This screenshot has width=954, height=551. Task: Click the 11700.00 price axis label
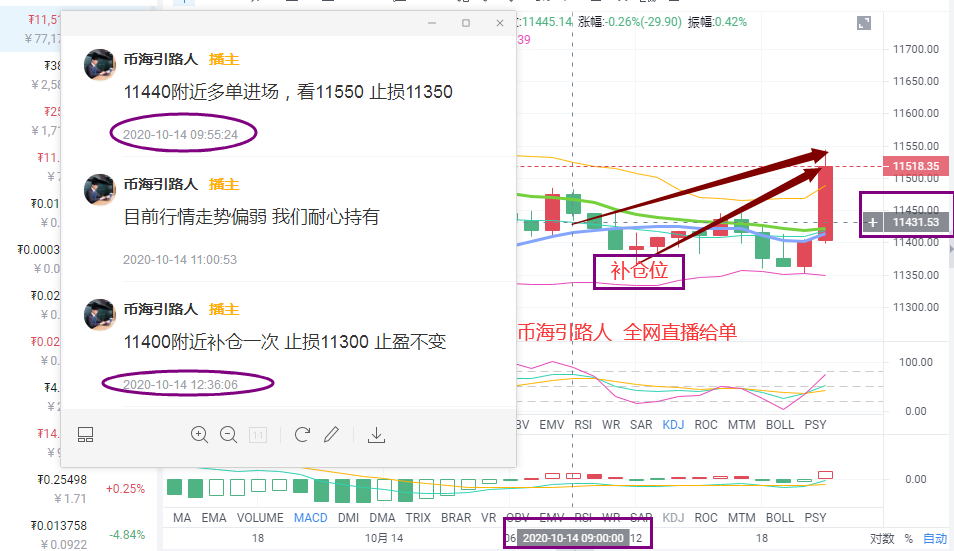(916, 49)
